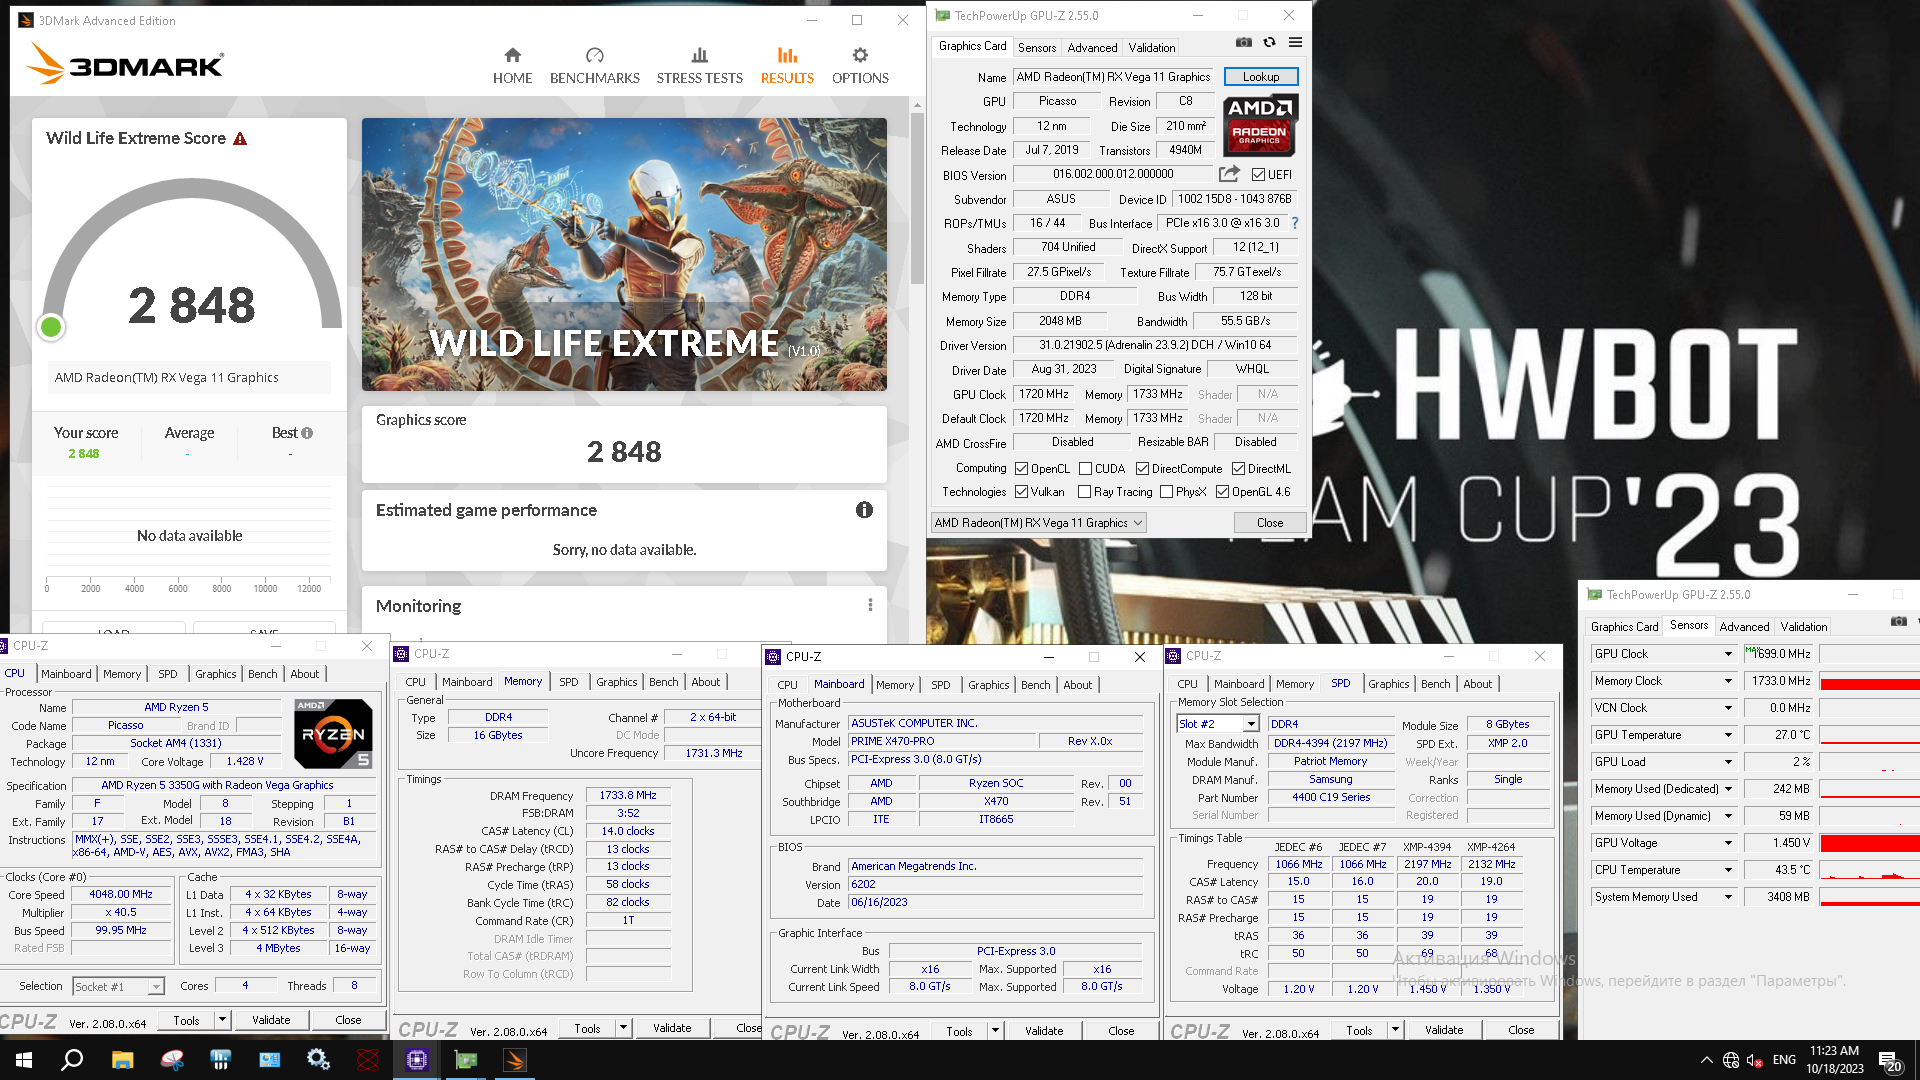Screen dimensions: 1920x1080
Task: Open the GPU selection dropdown in GPU-Z
Action: pyautogui.click(x=1039, y=523)
